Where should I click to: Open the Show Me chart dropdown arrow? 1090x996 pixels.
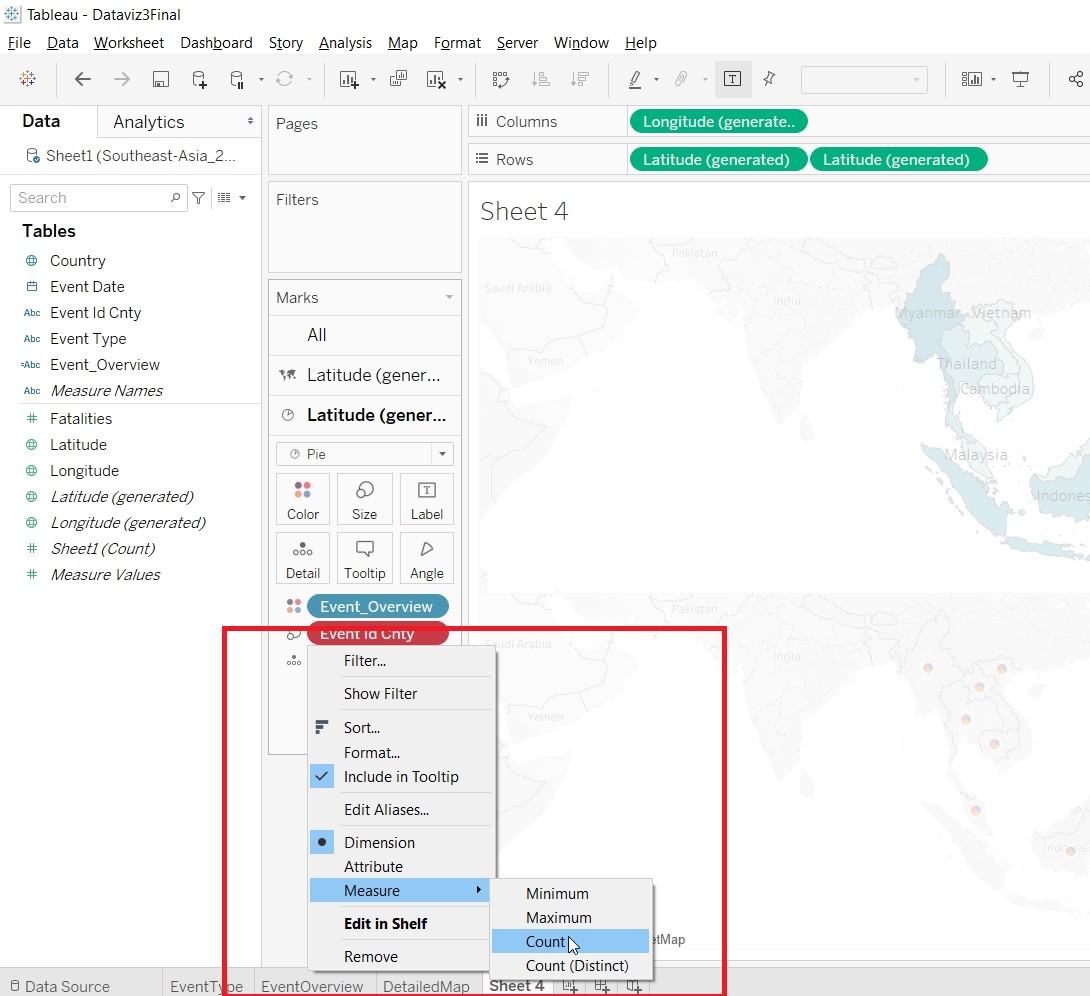point(993,80)
